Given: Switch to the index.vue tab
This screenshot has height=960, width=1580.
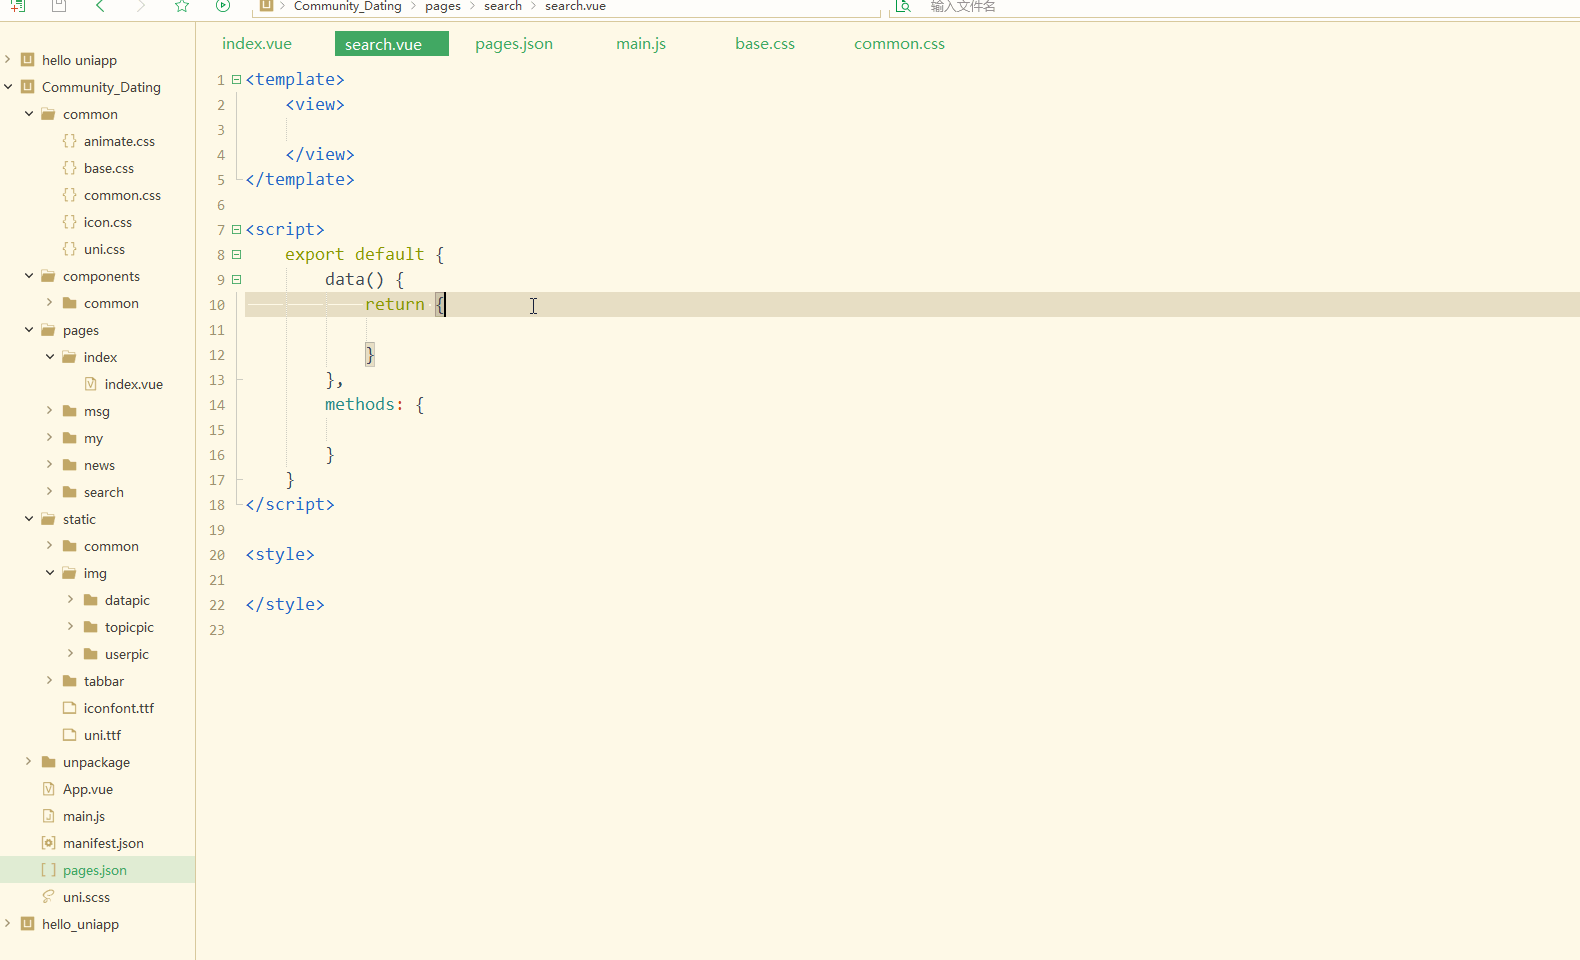Looking at the screenshot, I should (x=257, y=44).
